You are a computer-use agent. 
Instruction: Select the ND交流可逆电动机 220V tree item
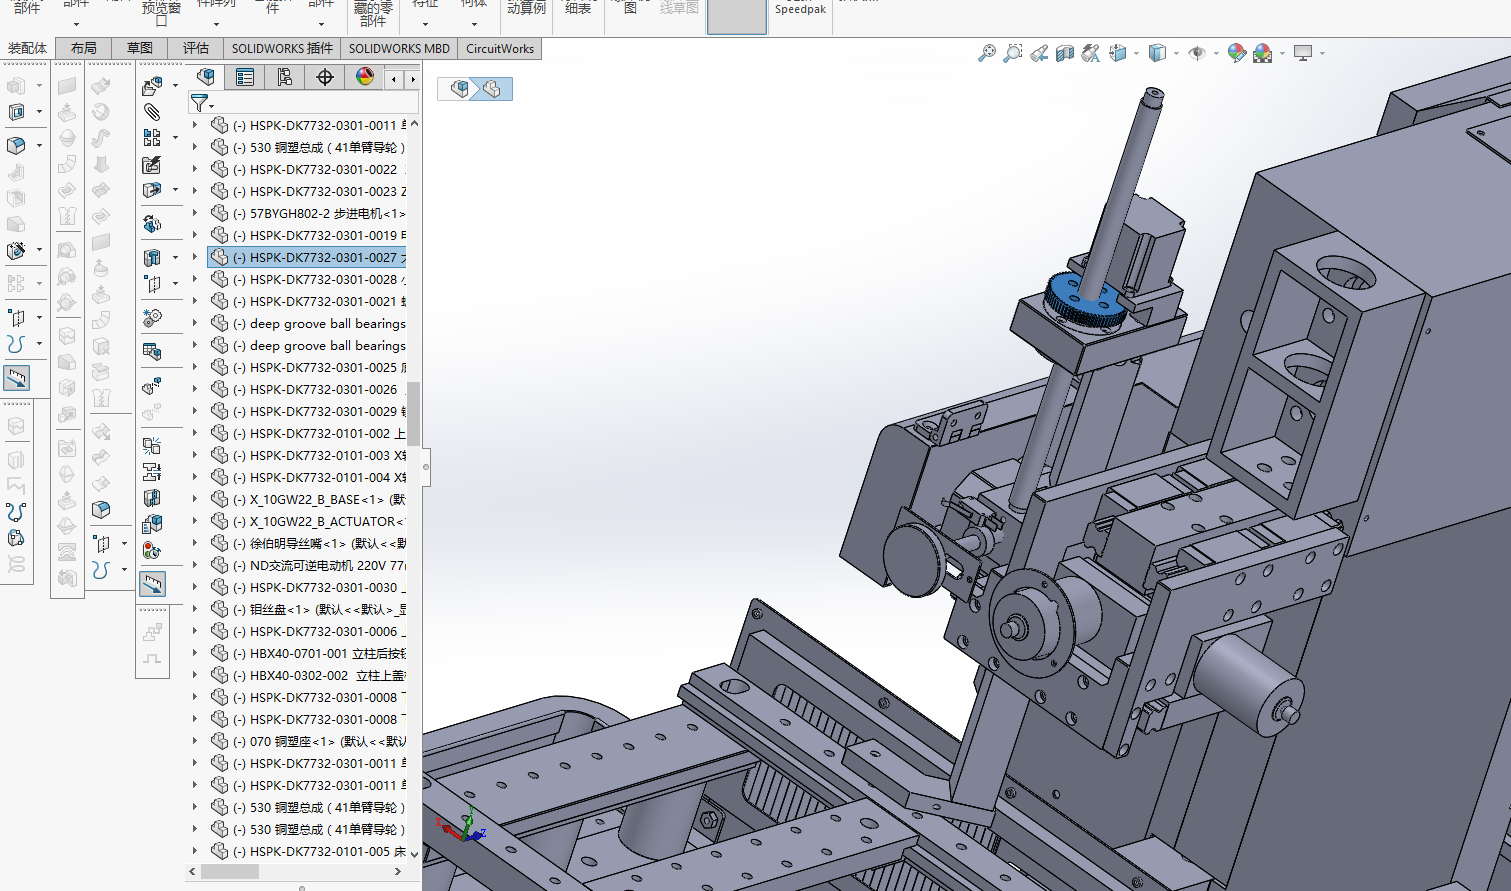[310, 565]
